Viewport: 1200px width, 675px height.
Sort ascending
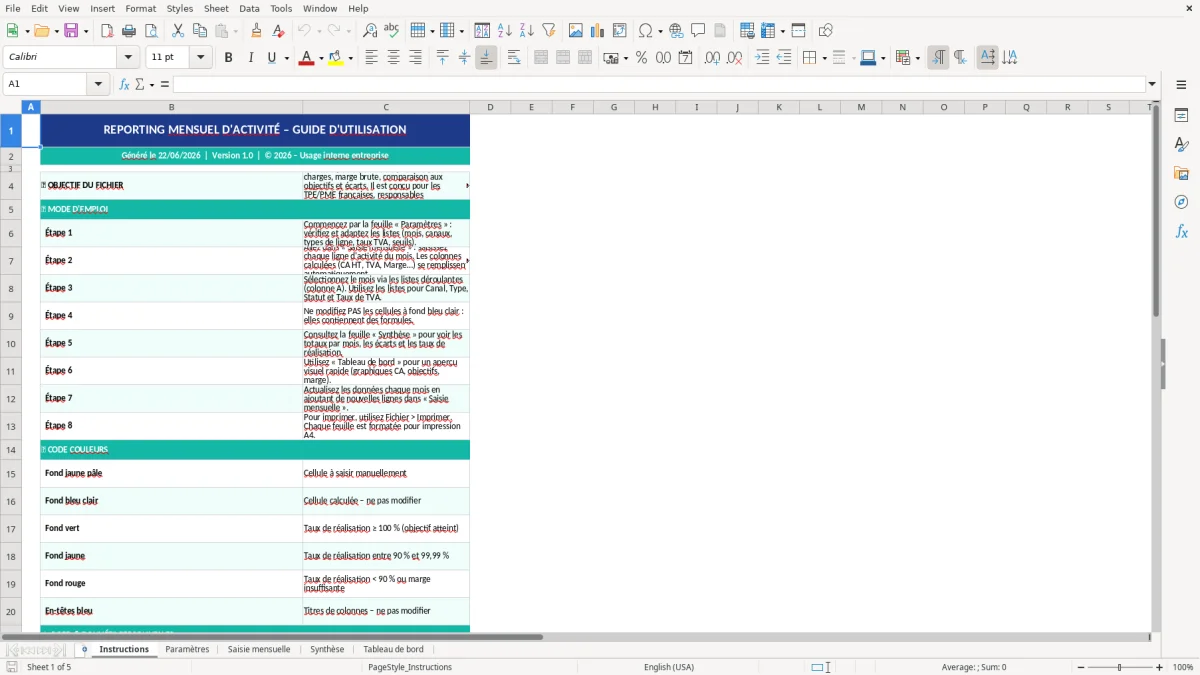[505, 31]
